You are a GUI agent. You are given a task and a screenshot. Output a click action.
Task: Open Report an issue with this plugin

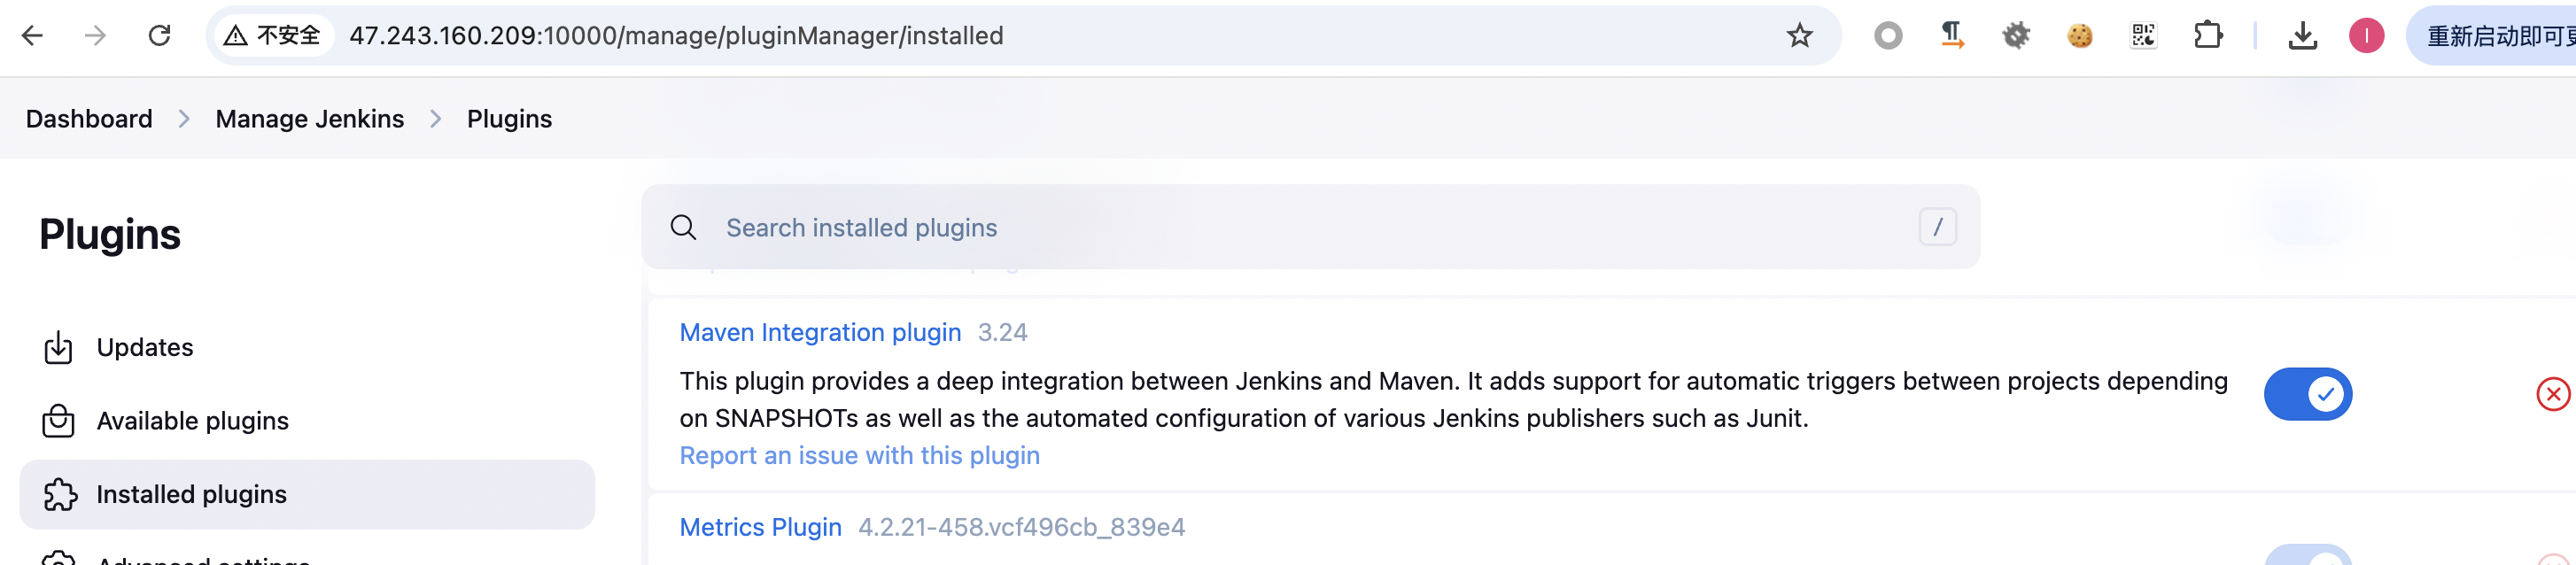click(x=859, y=455)
